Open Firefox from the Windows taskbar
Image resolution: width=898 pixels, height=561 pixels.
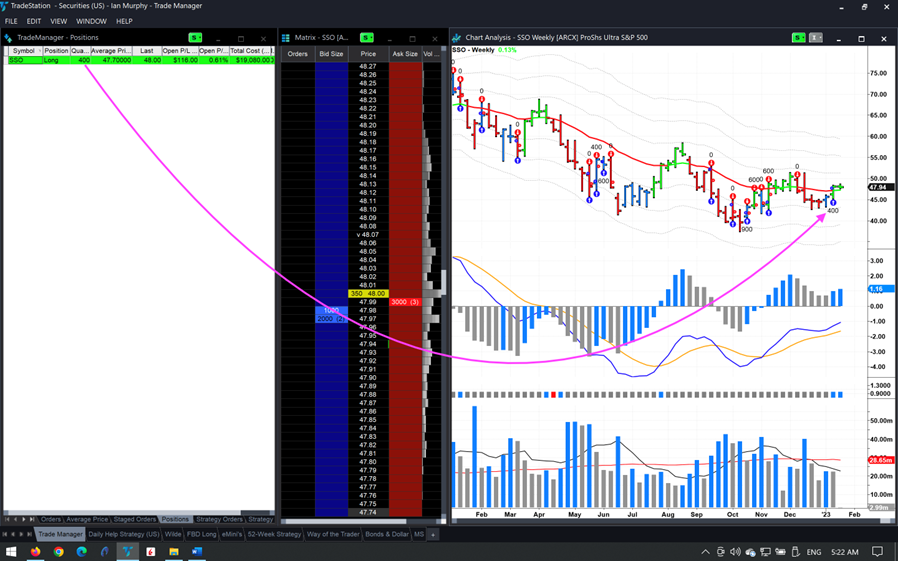click(x=36, y=551)
